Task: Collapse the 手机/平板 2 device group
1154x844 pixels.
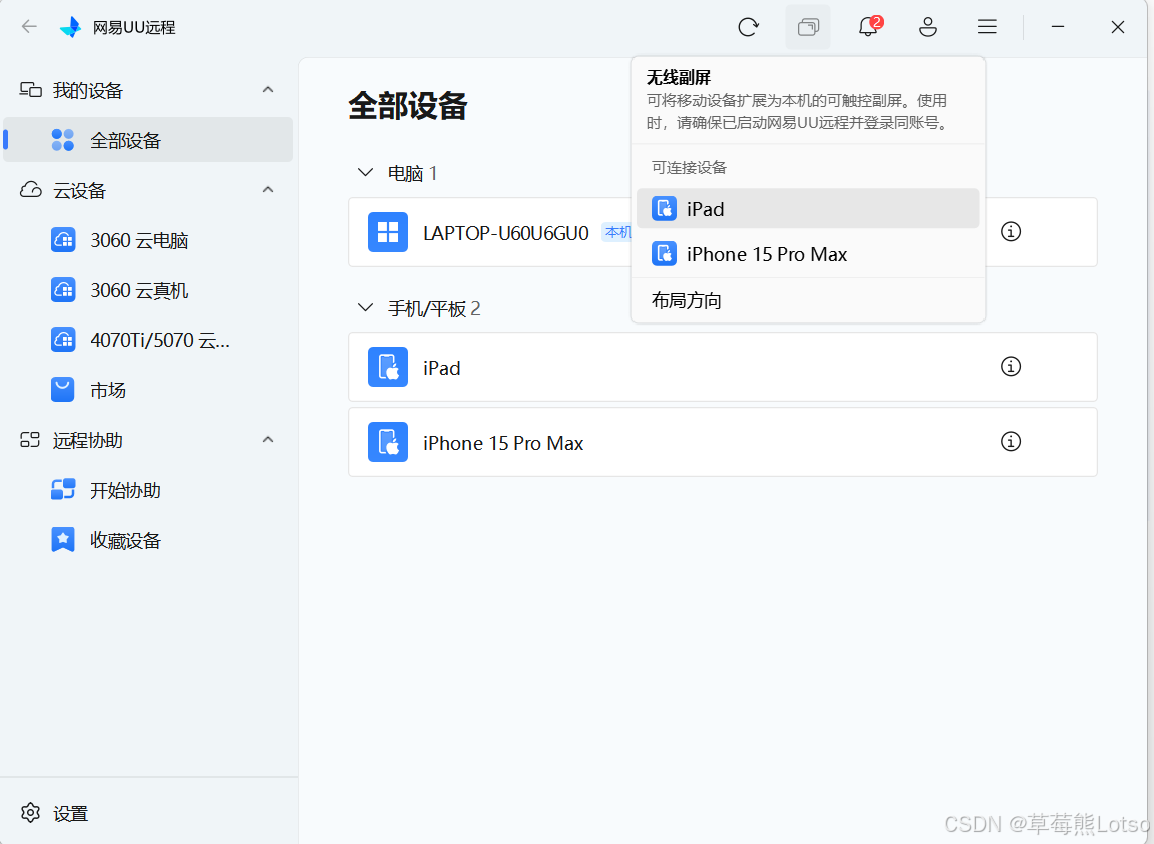Action: pyautogui.click(x=365, y=308)
